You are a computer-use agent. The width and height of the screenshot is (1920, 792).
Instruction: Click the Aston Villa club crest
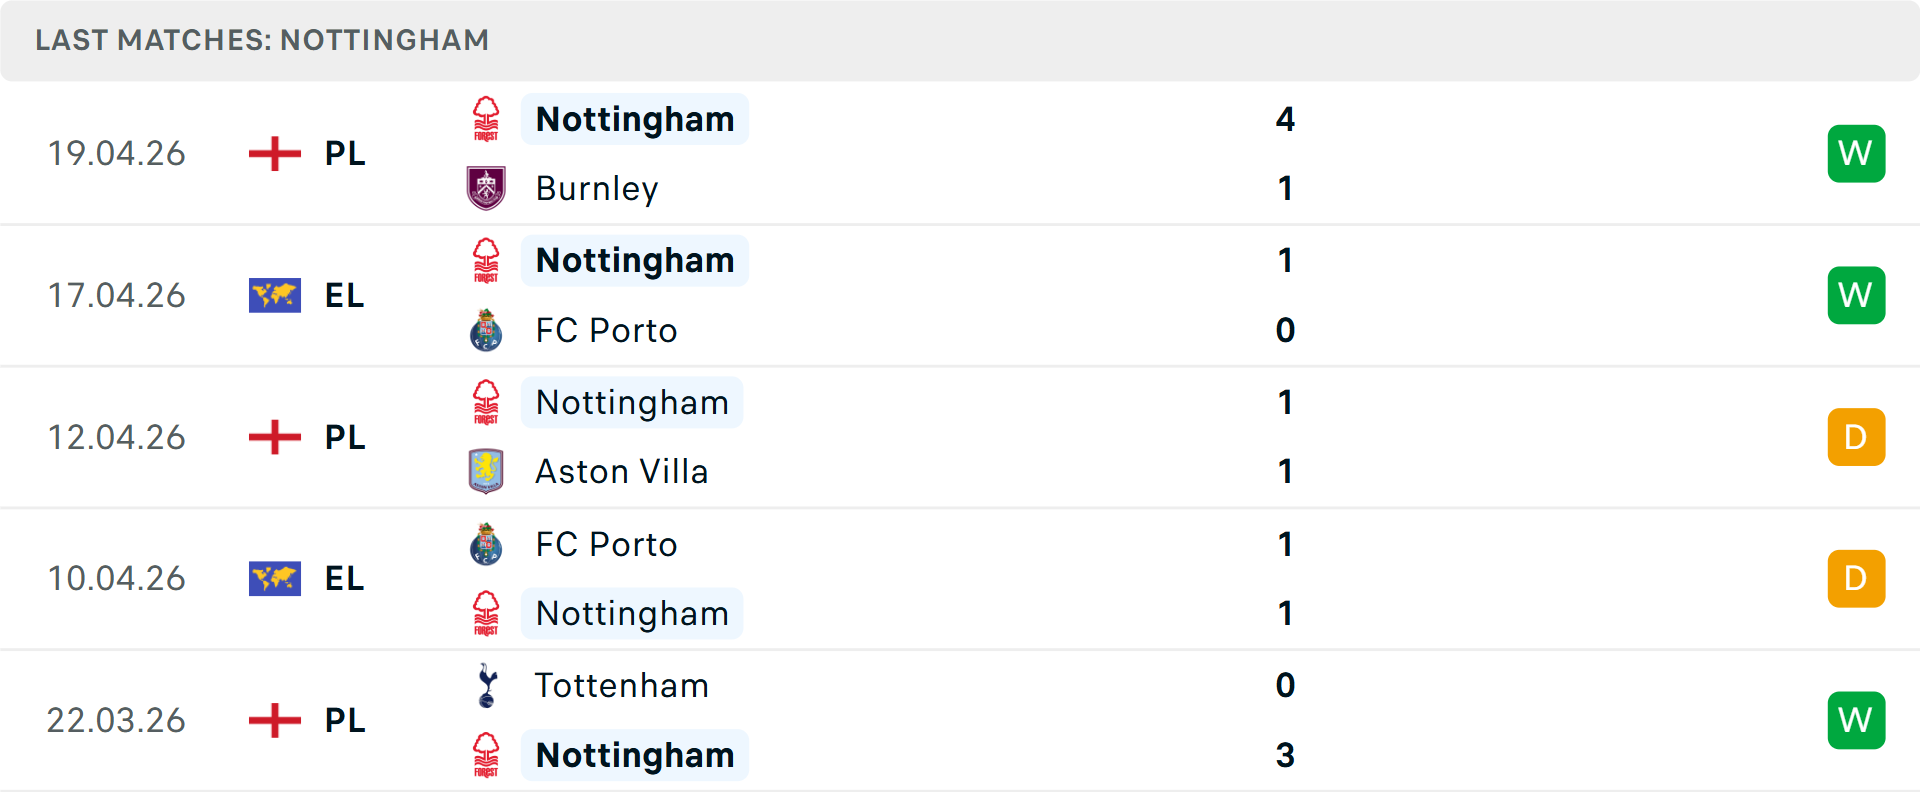(486, 471)
